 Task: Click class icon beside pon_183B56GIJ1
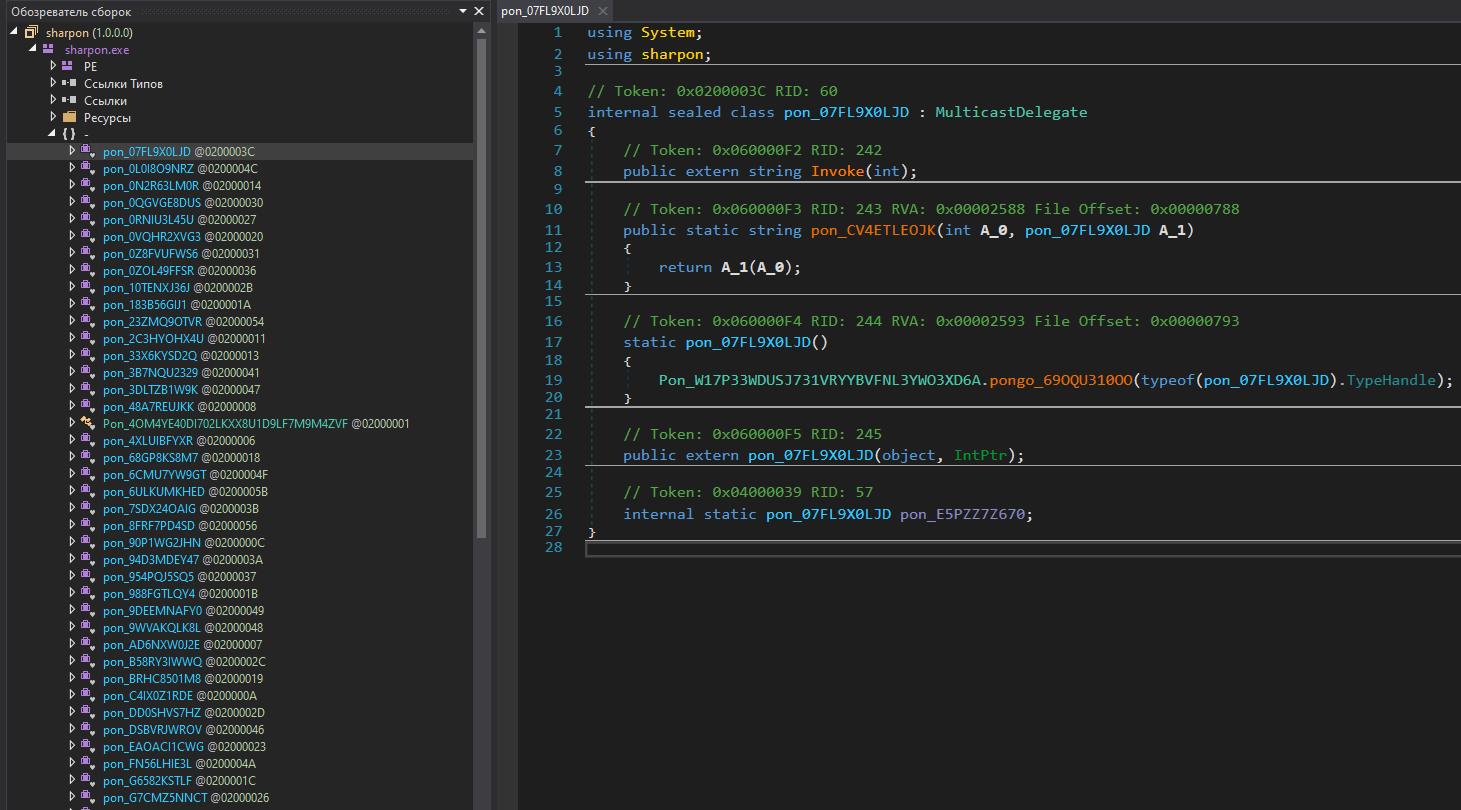tap(88, 304)
